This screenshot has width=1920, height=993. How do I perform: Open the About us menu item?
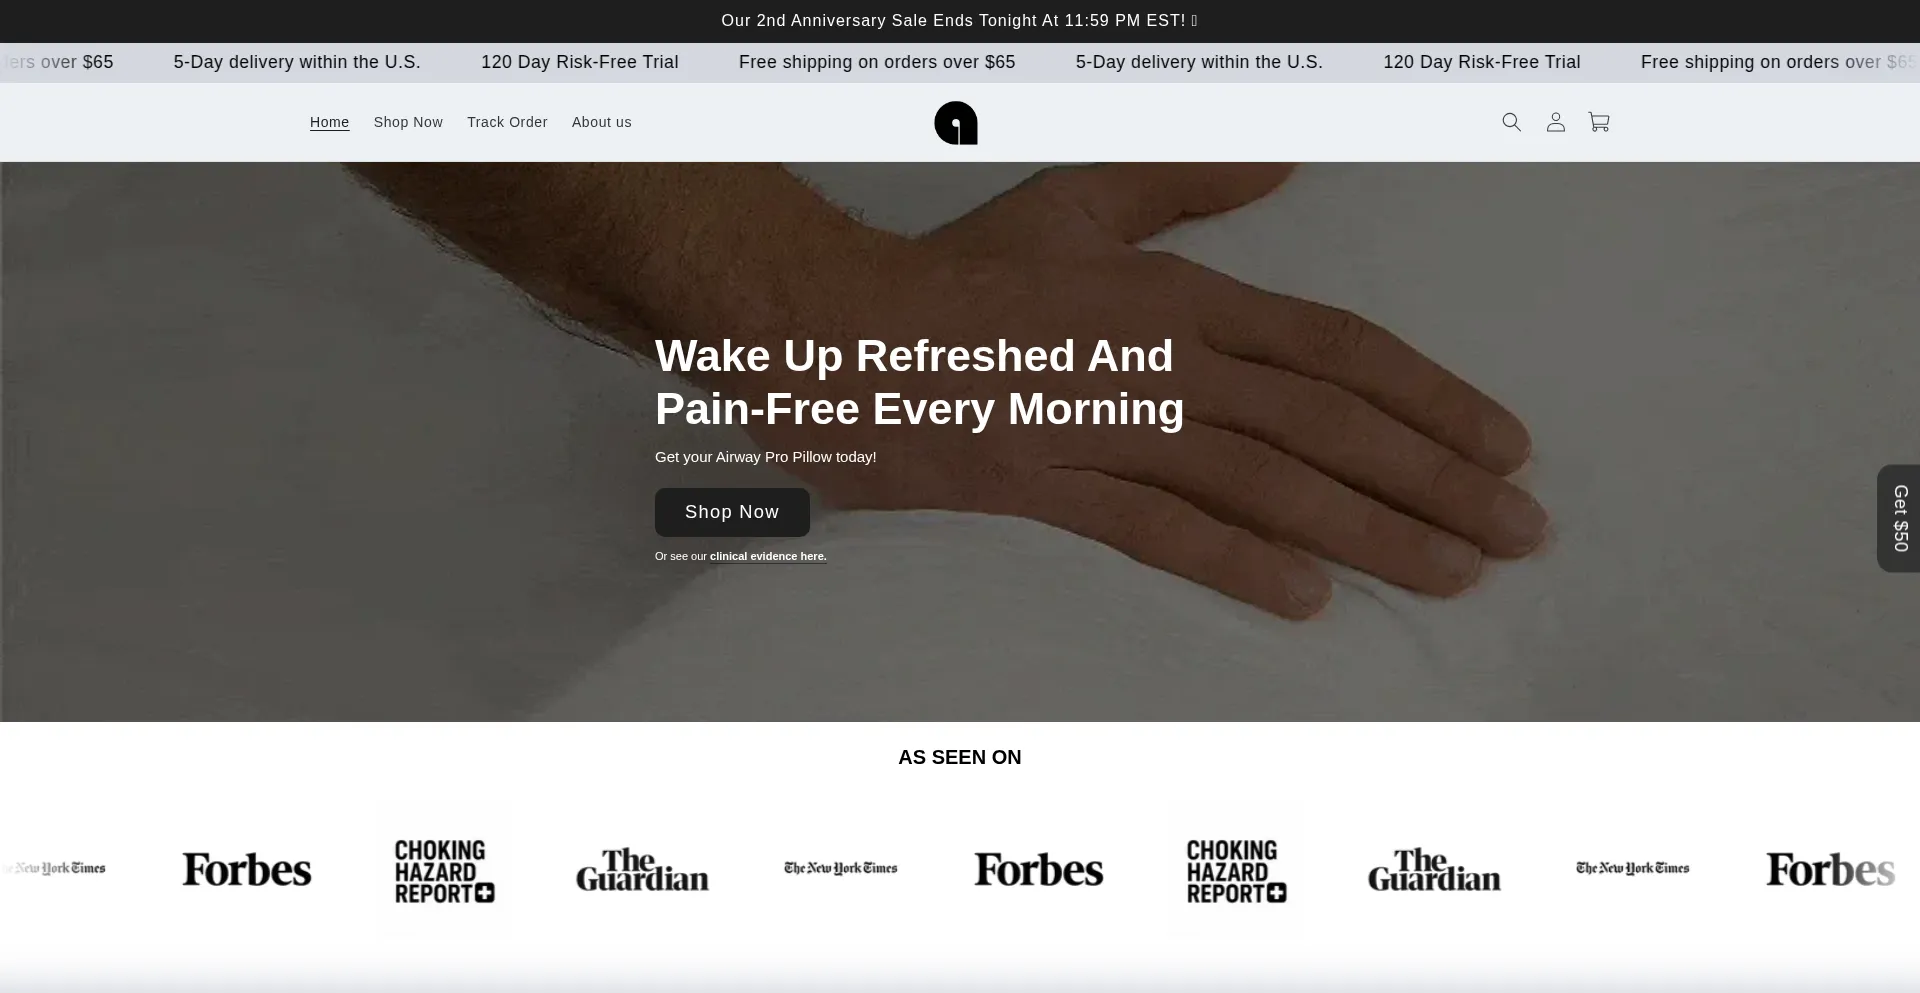[x=602, y=122]
